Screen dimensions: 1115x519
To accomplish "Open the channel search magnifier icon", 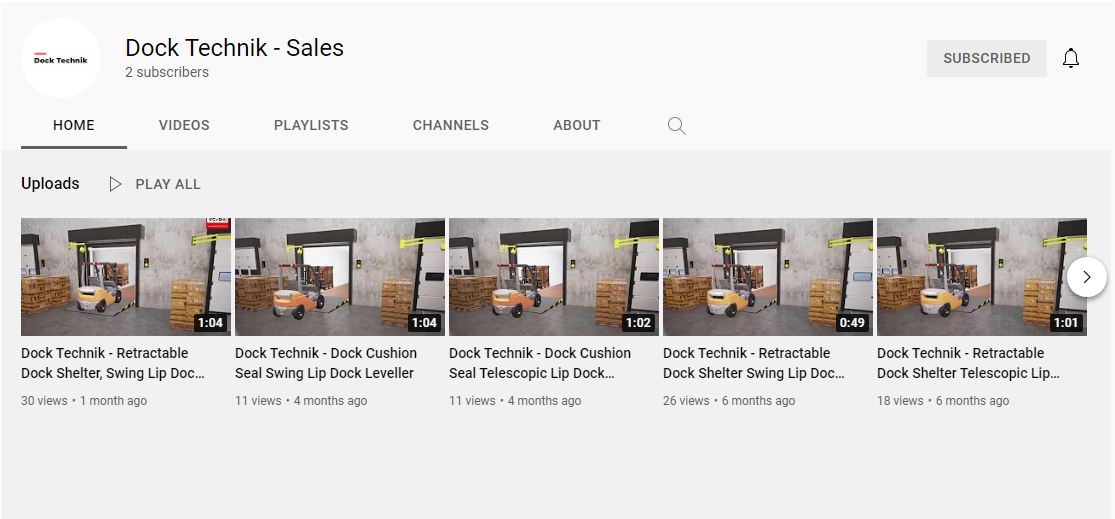I will tap(676, 126).
